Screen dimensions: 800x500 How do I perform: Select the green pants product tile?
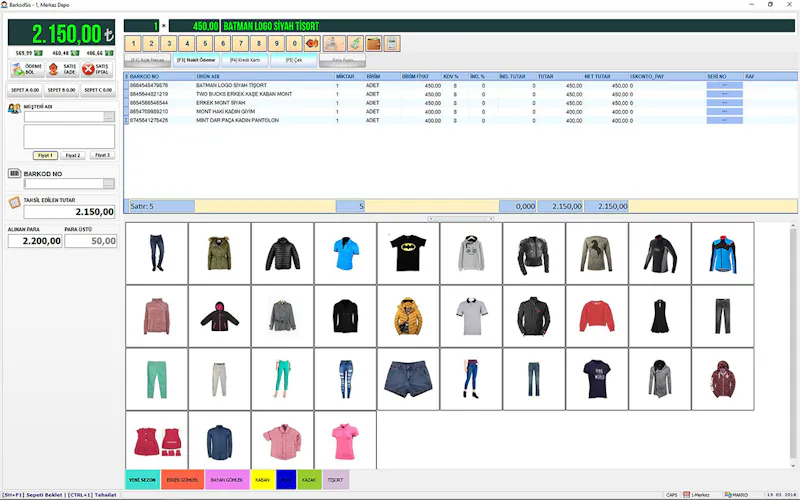coord(157,379)
